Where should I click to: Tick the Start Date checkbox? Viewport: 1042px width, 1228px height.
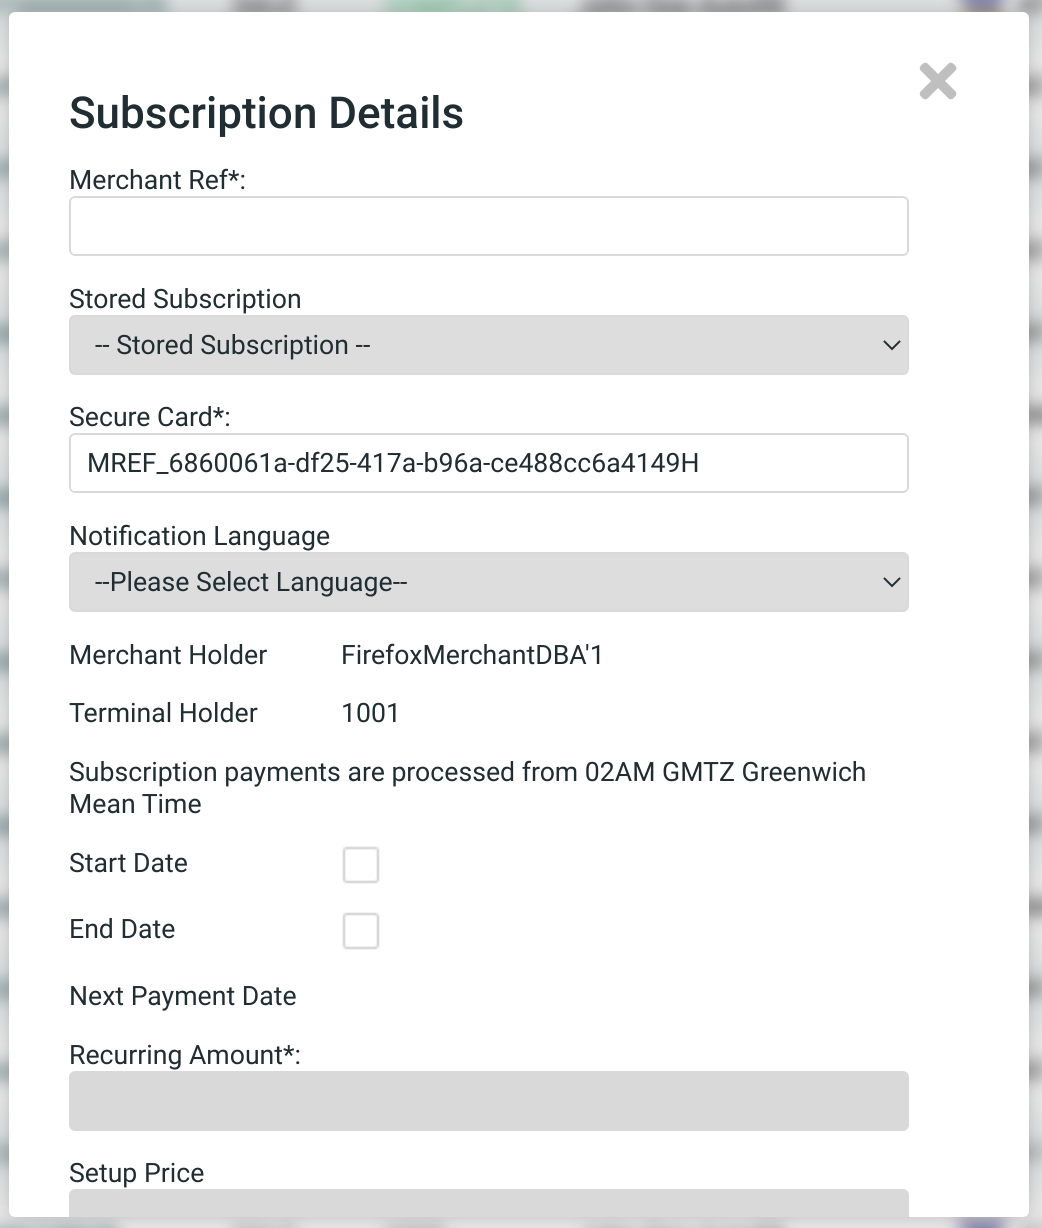(x=361, y=865)
